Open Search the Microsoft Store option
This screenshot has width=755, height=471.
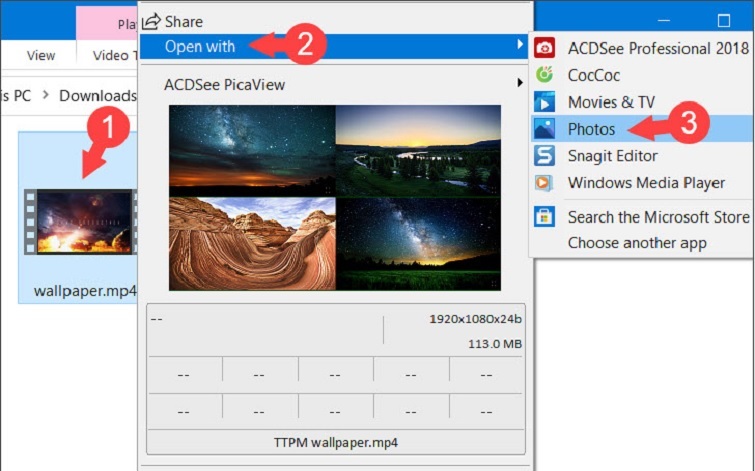[x=658, y=217]
